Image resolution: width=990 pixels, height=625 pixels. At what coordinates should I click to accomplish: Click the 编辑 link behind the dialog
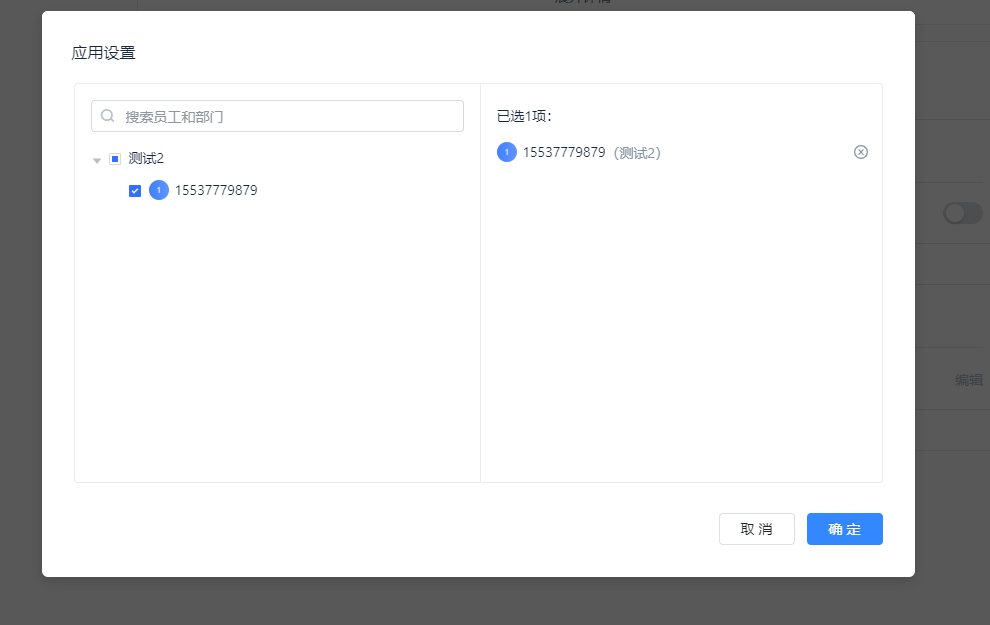click(968, 380)
